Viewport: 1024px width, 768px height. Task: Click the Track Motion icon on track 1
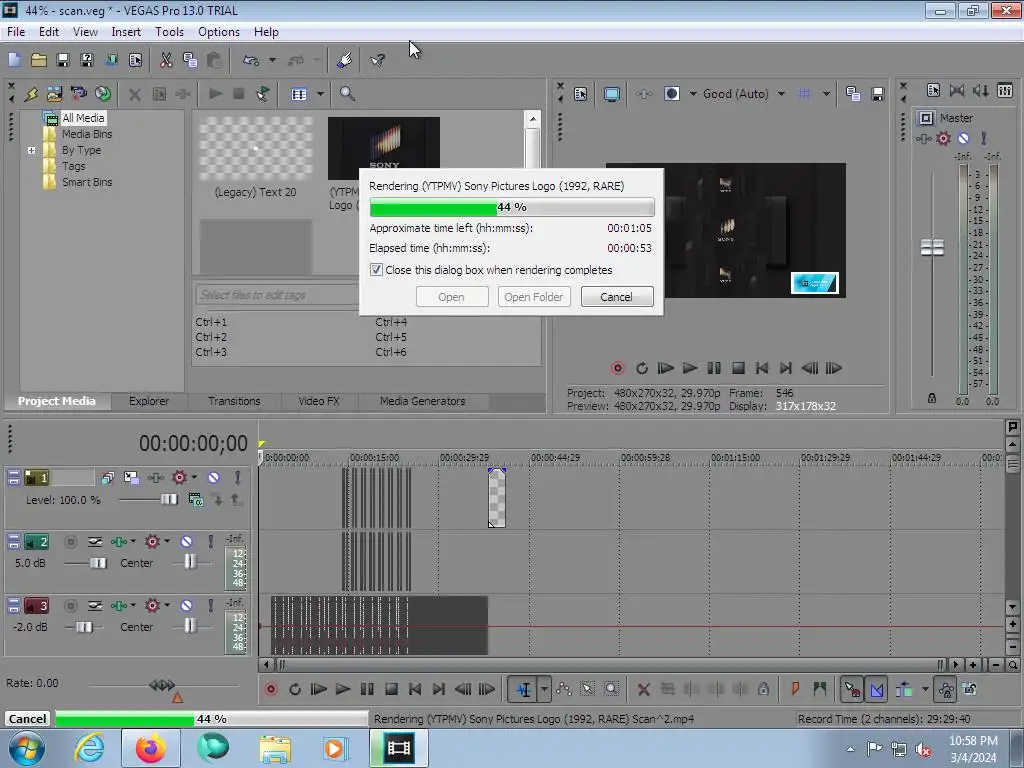[131, 477]
